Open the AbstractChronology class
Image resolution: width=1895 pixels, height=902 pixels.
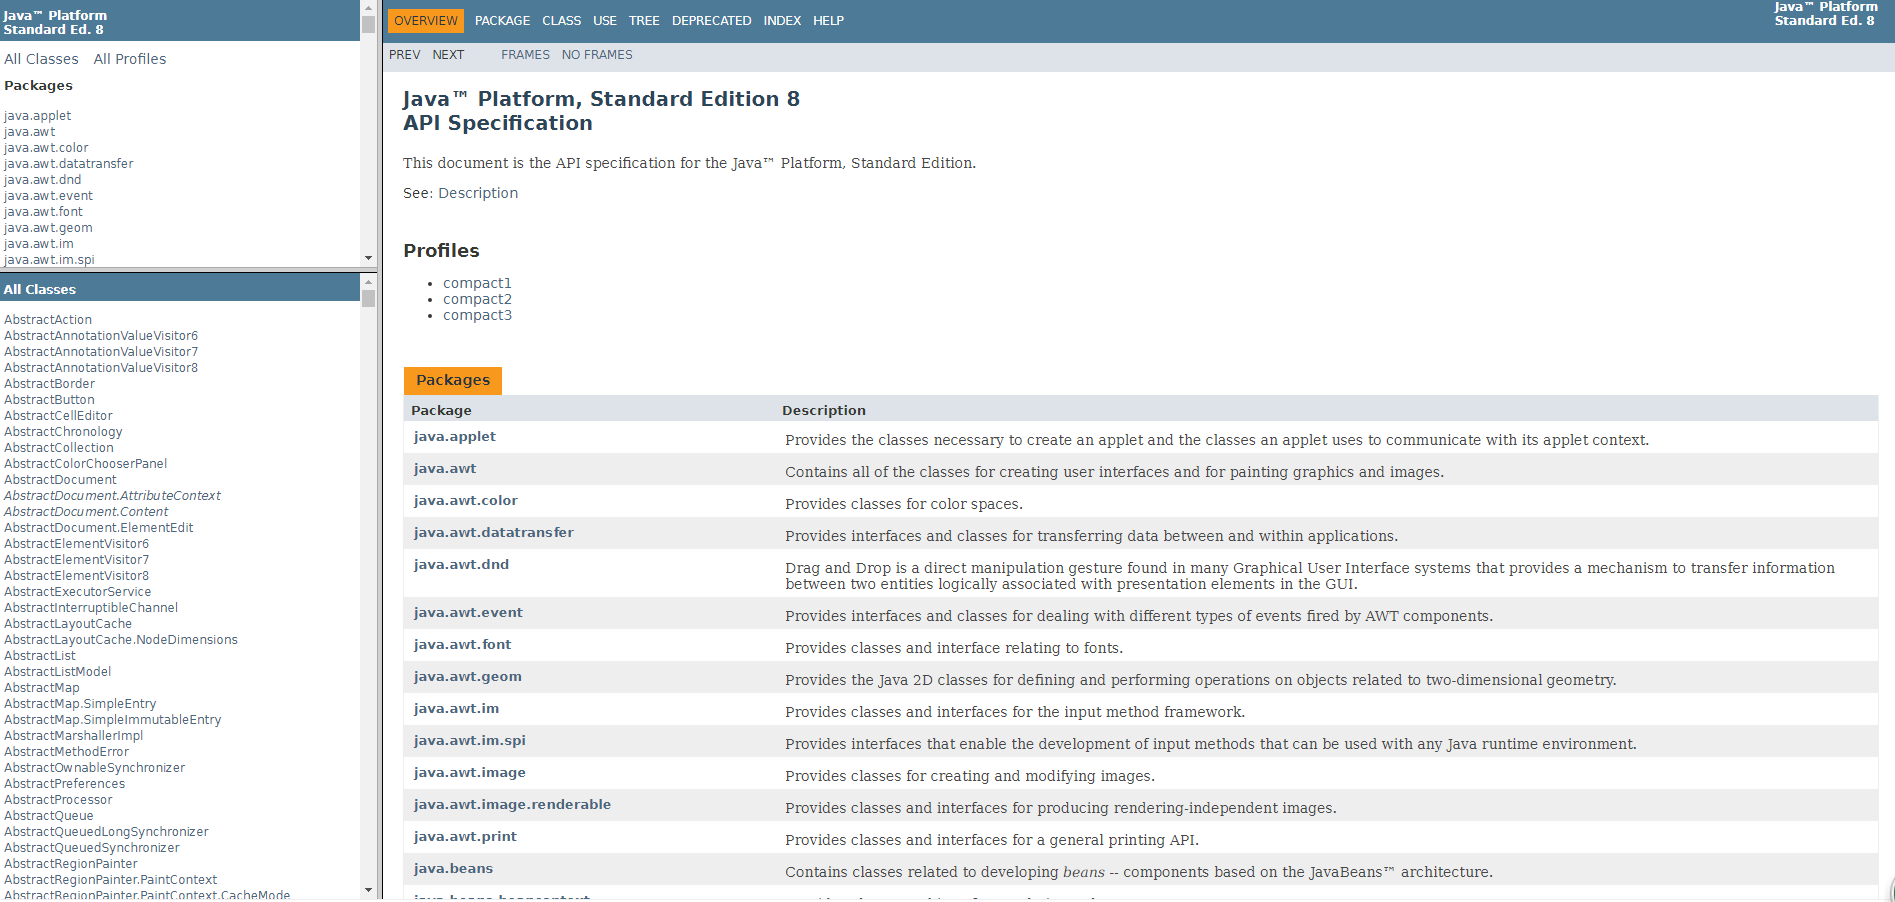tap(63, 432)
